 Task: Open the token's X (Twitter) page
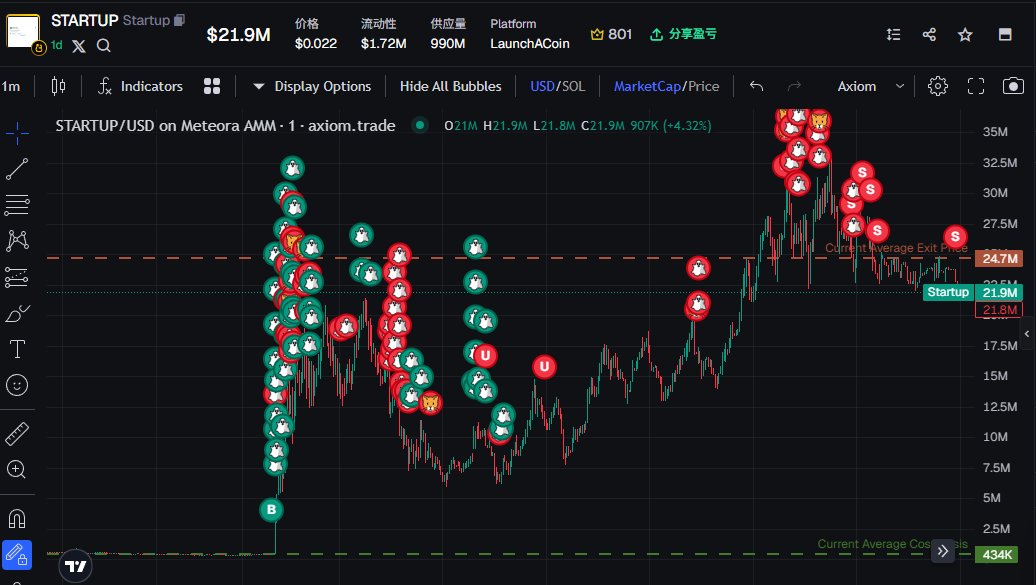[79, 46]
